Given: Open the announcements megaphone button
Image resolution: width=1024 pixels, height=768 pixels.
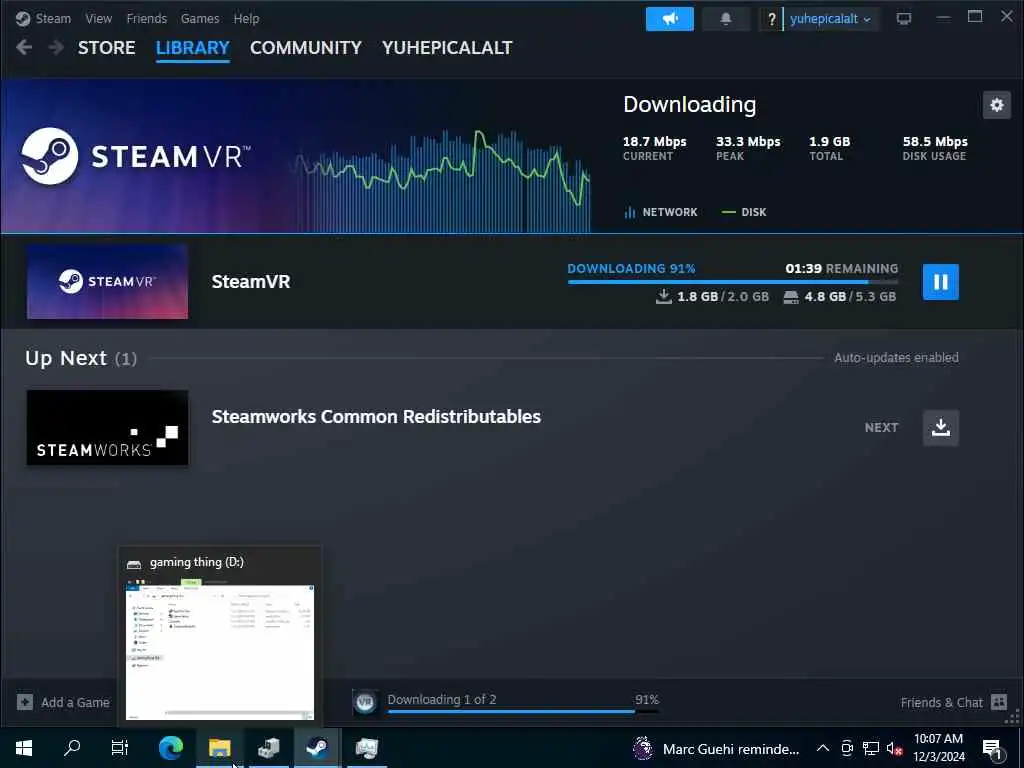Looking at the screenshot, I should [669, 19].
